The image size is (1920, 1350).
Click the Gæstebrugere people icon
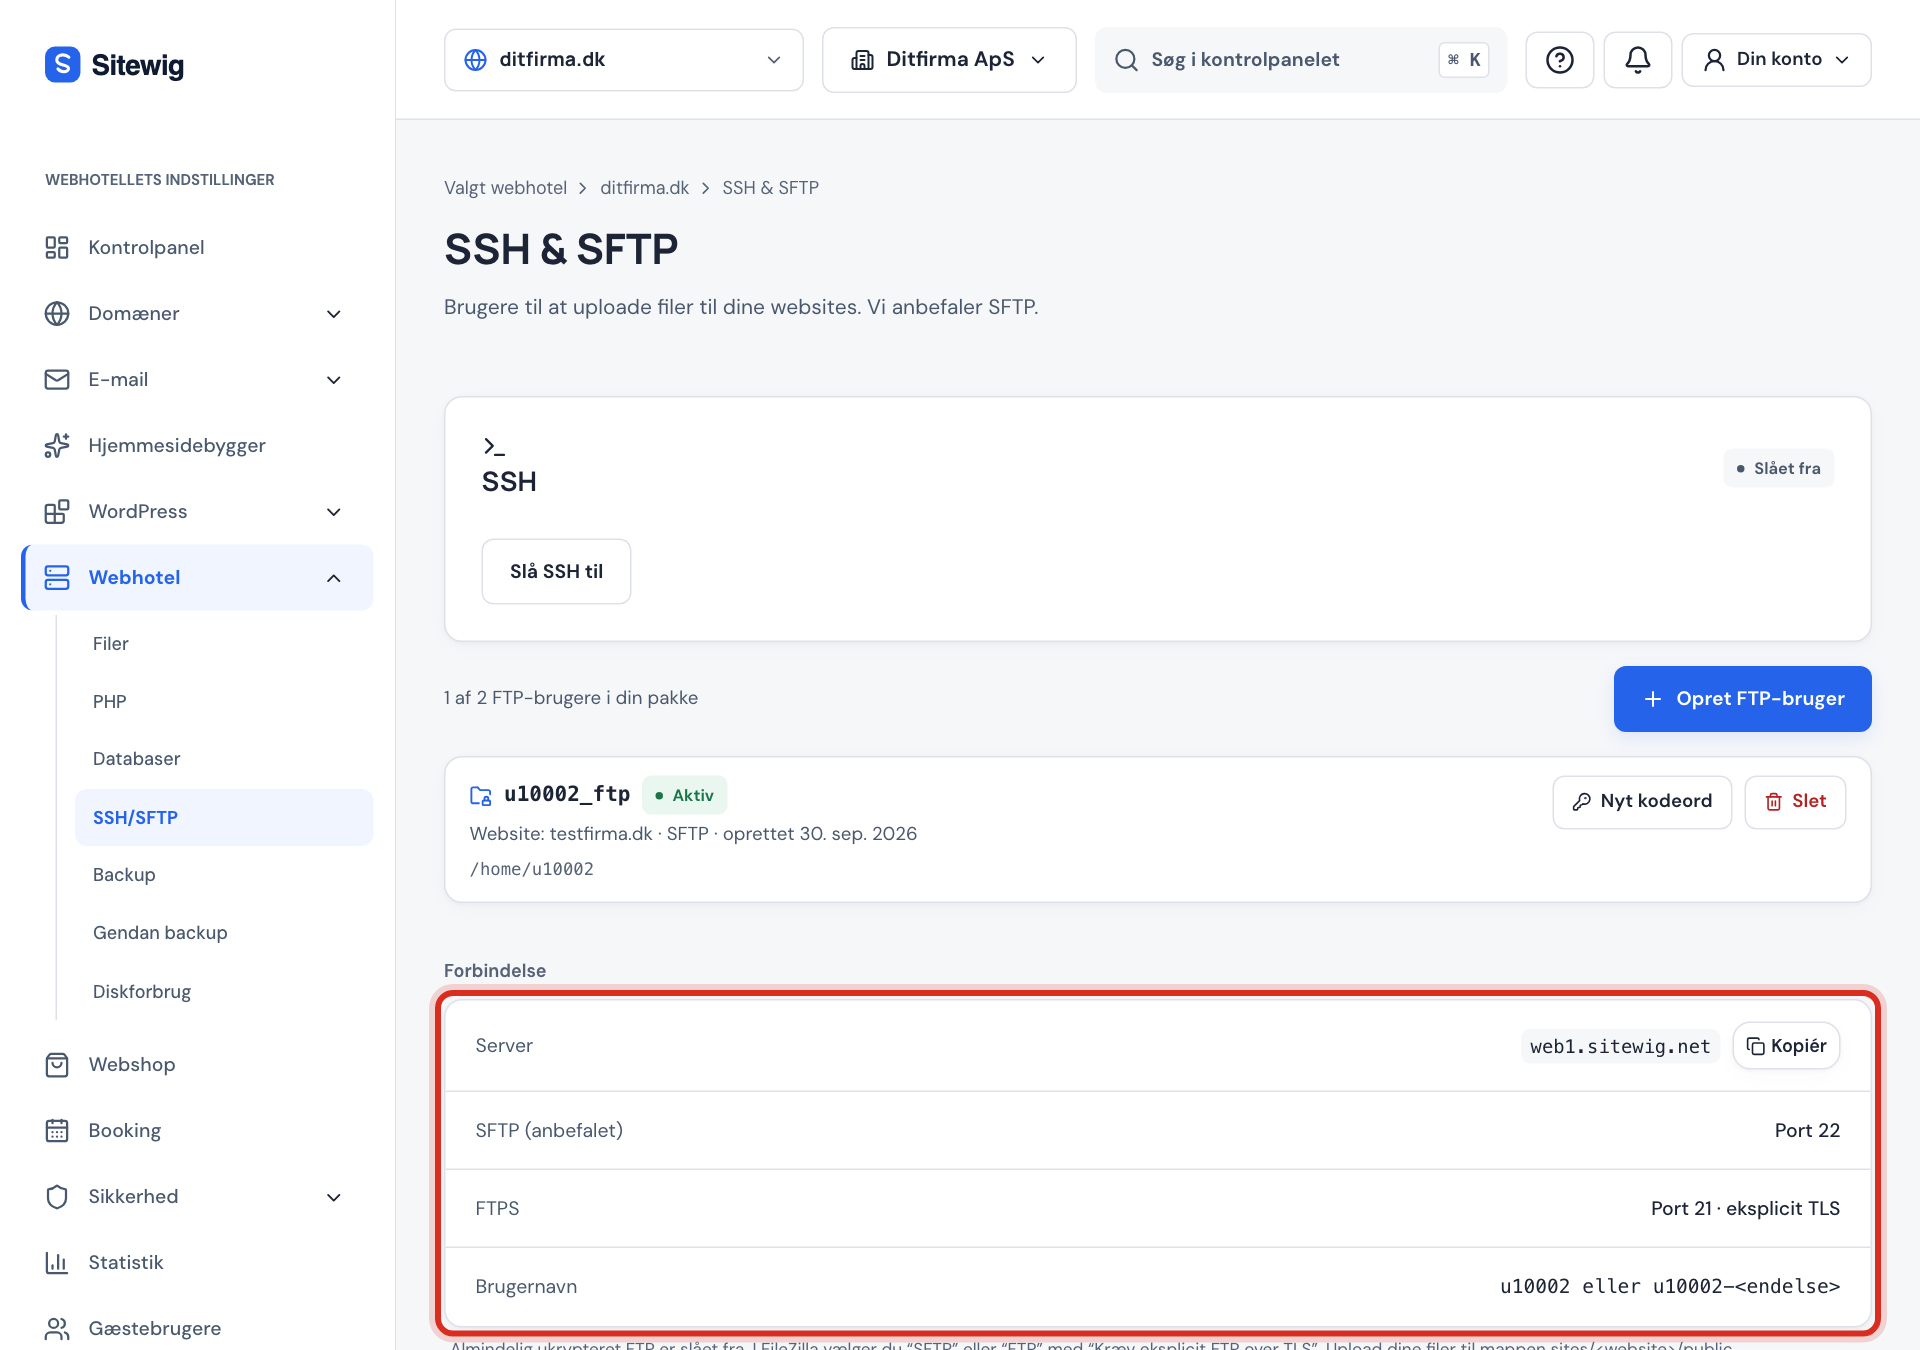point(57,1329)
